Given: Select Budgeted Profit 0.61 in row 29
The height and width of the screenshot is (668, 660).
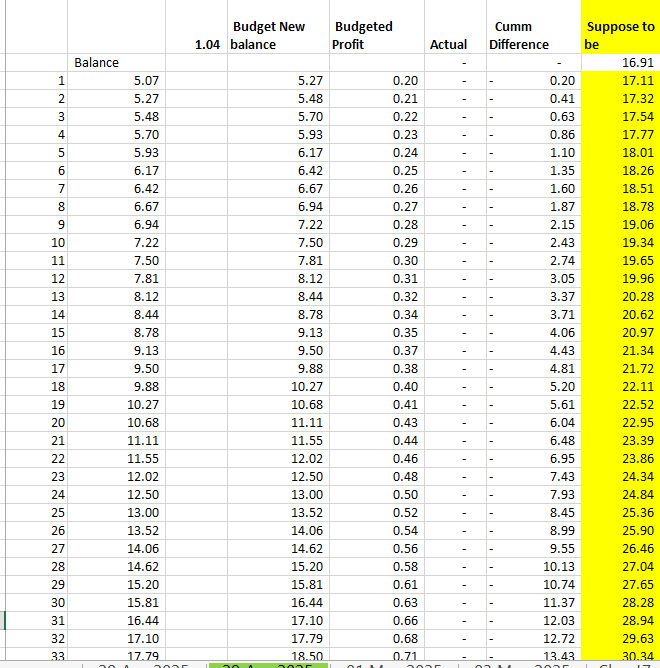Looking at the screenshot, I should click(x=377, y=584).
